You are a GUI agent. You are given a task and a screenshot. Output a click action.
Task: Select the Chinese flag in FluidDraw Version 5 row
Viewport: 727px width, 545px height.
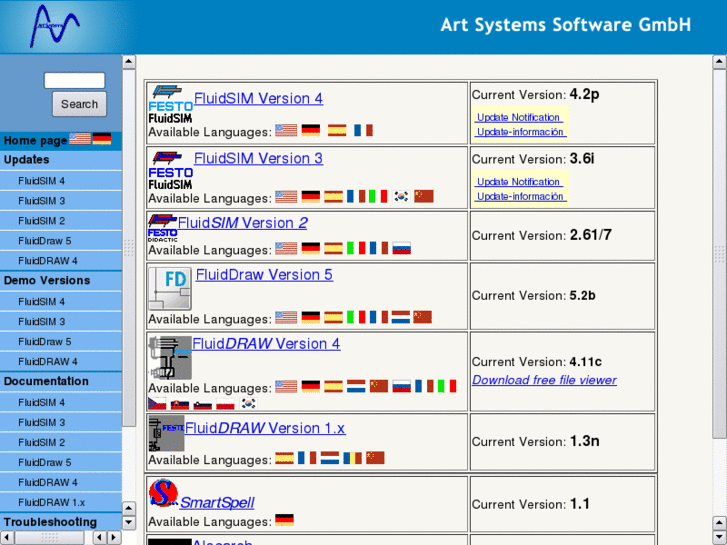tap(422, 317)
